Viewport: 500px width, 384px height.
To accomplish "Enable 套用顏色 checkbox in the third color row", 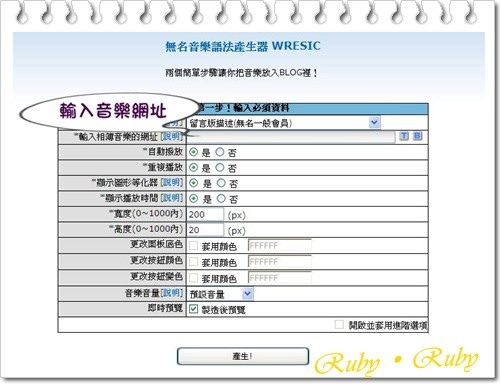I will (x=193, y=278).
